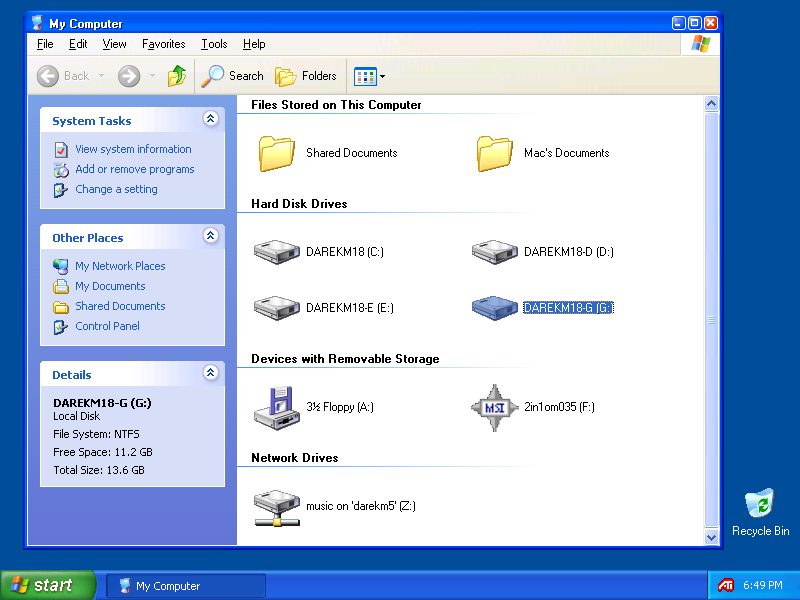The width and height of the screenshot is (800, 600).
Task: Collapse the System Tasks panel
Action: [211, 119]
